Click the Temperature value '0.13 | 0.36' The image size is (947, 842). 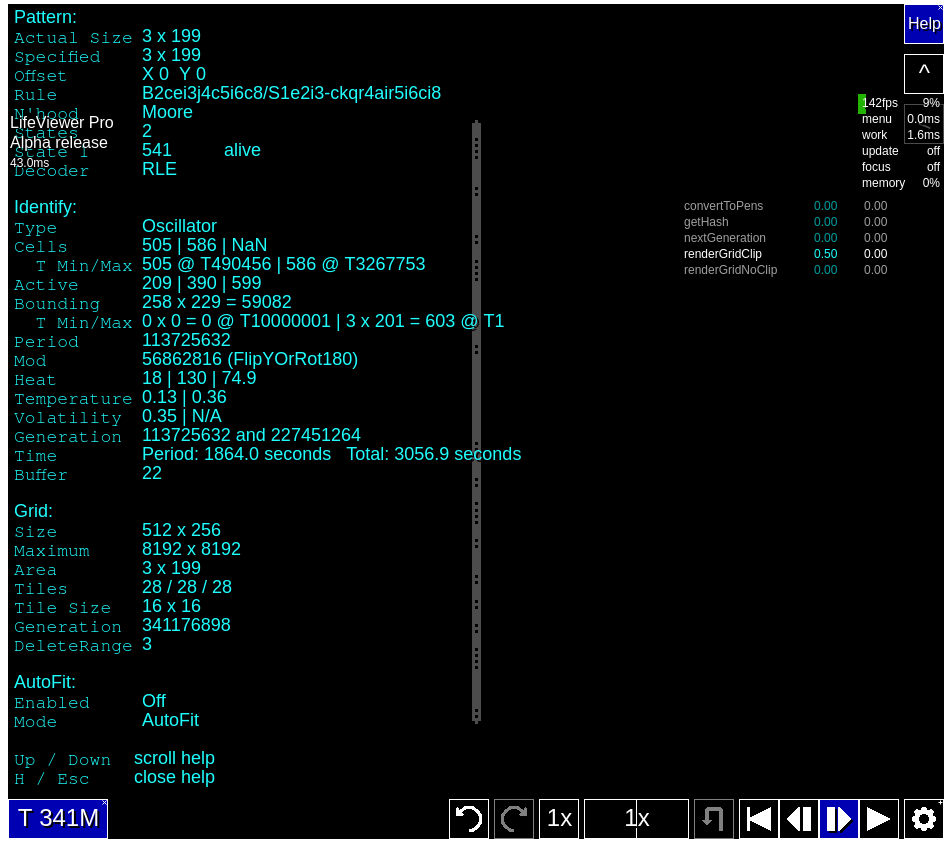tap(184, 397)
